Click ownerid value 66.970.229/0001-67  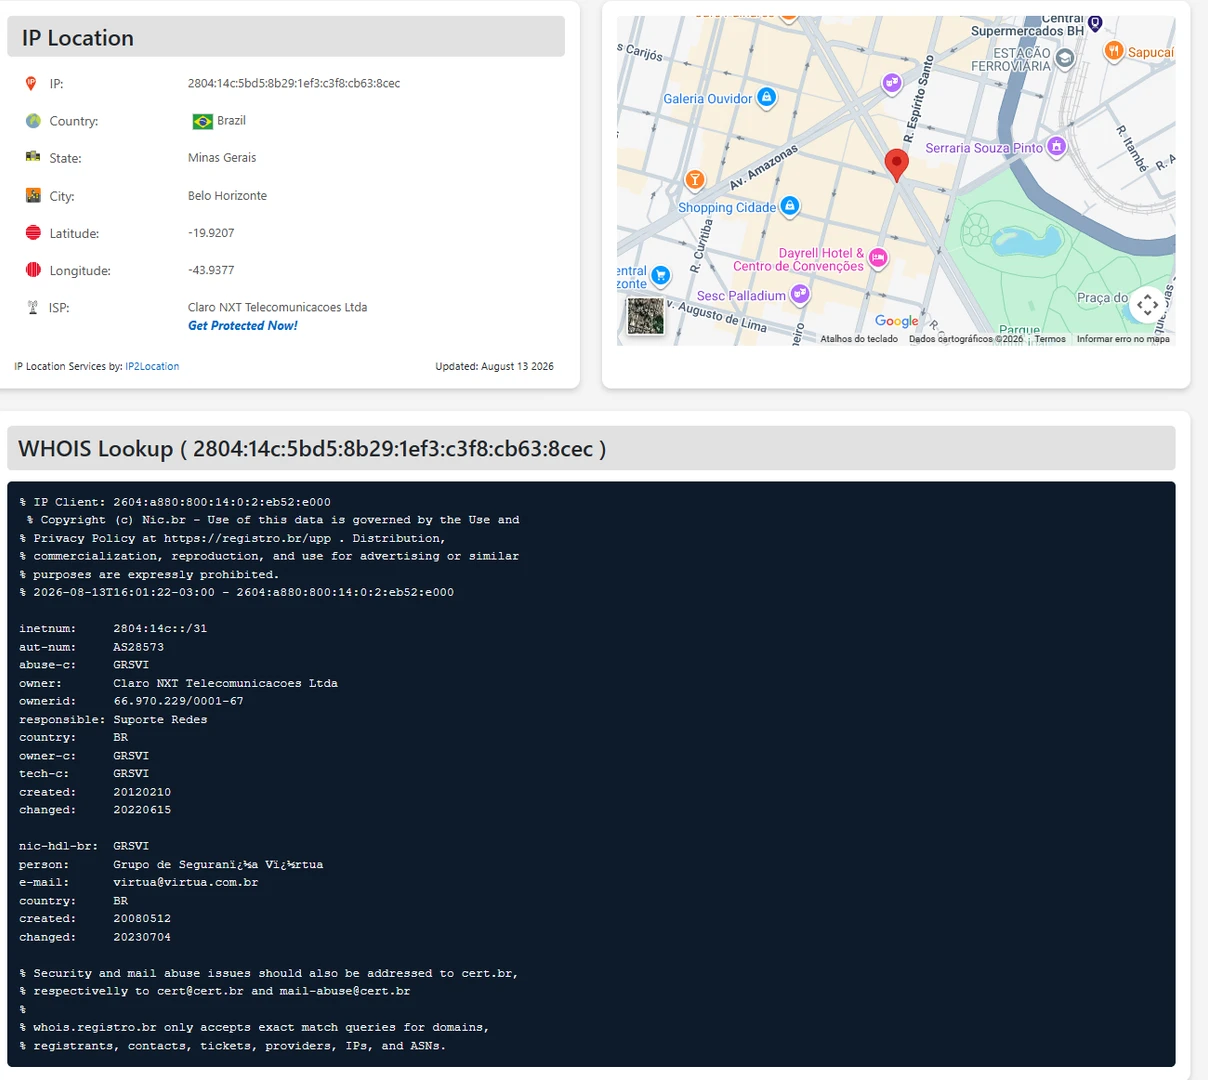point(178,701)
